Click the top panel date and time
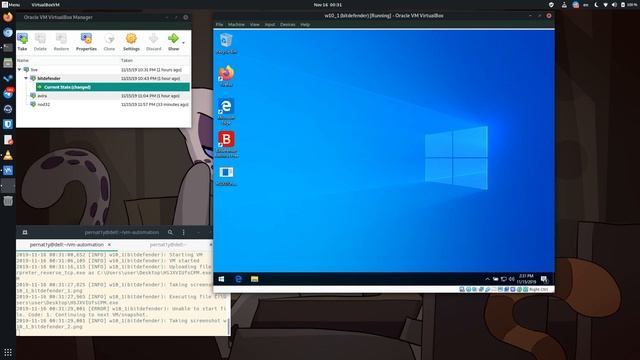 click(327, 5)
